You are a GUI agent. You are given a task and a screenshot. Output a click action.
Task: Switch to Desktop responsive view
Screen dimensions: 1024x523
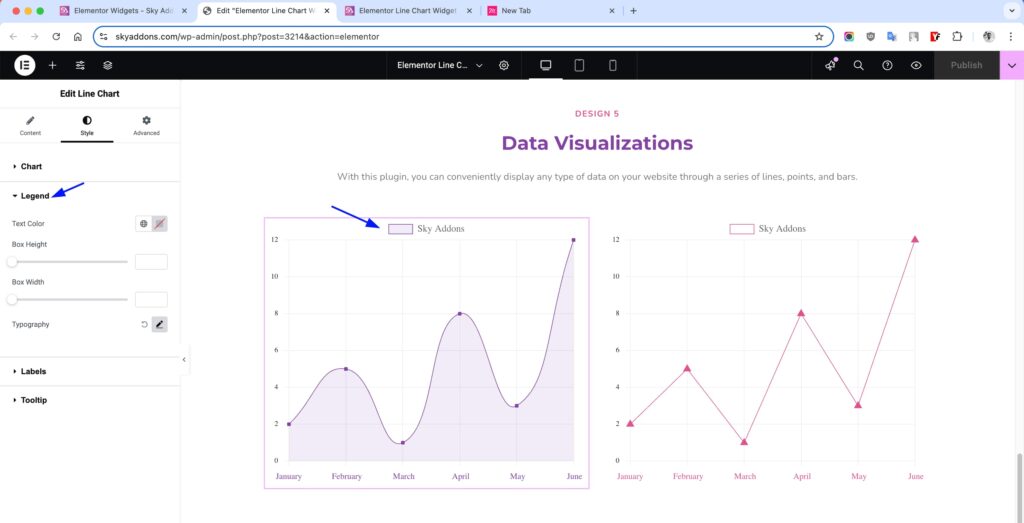click(x=545, y=65)
